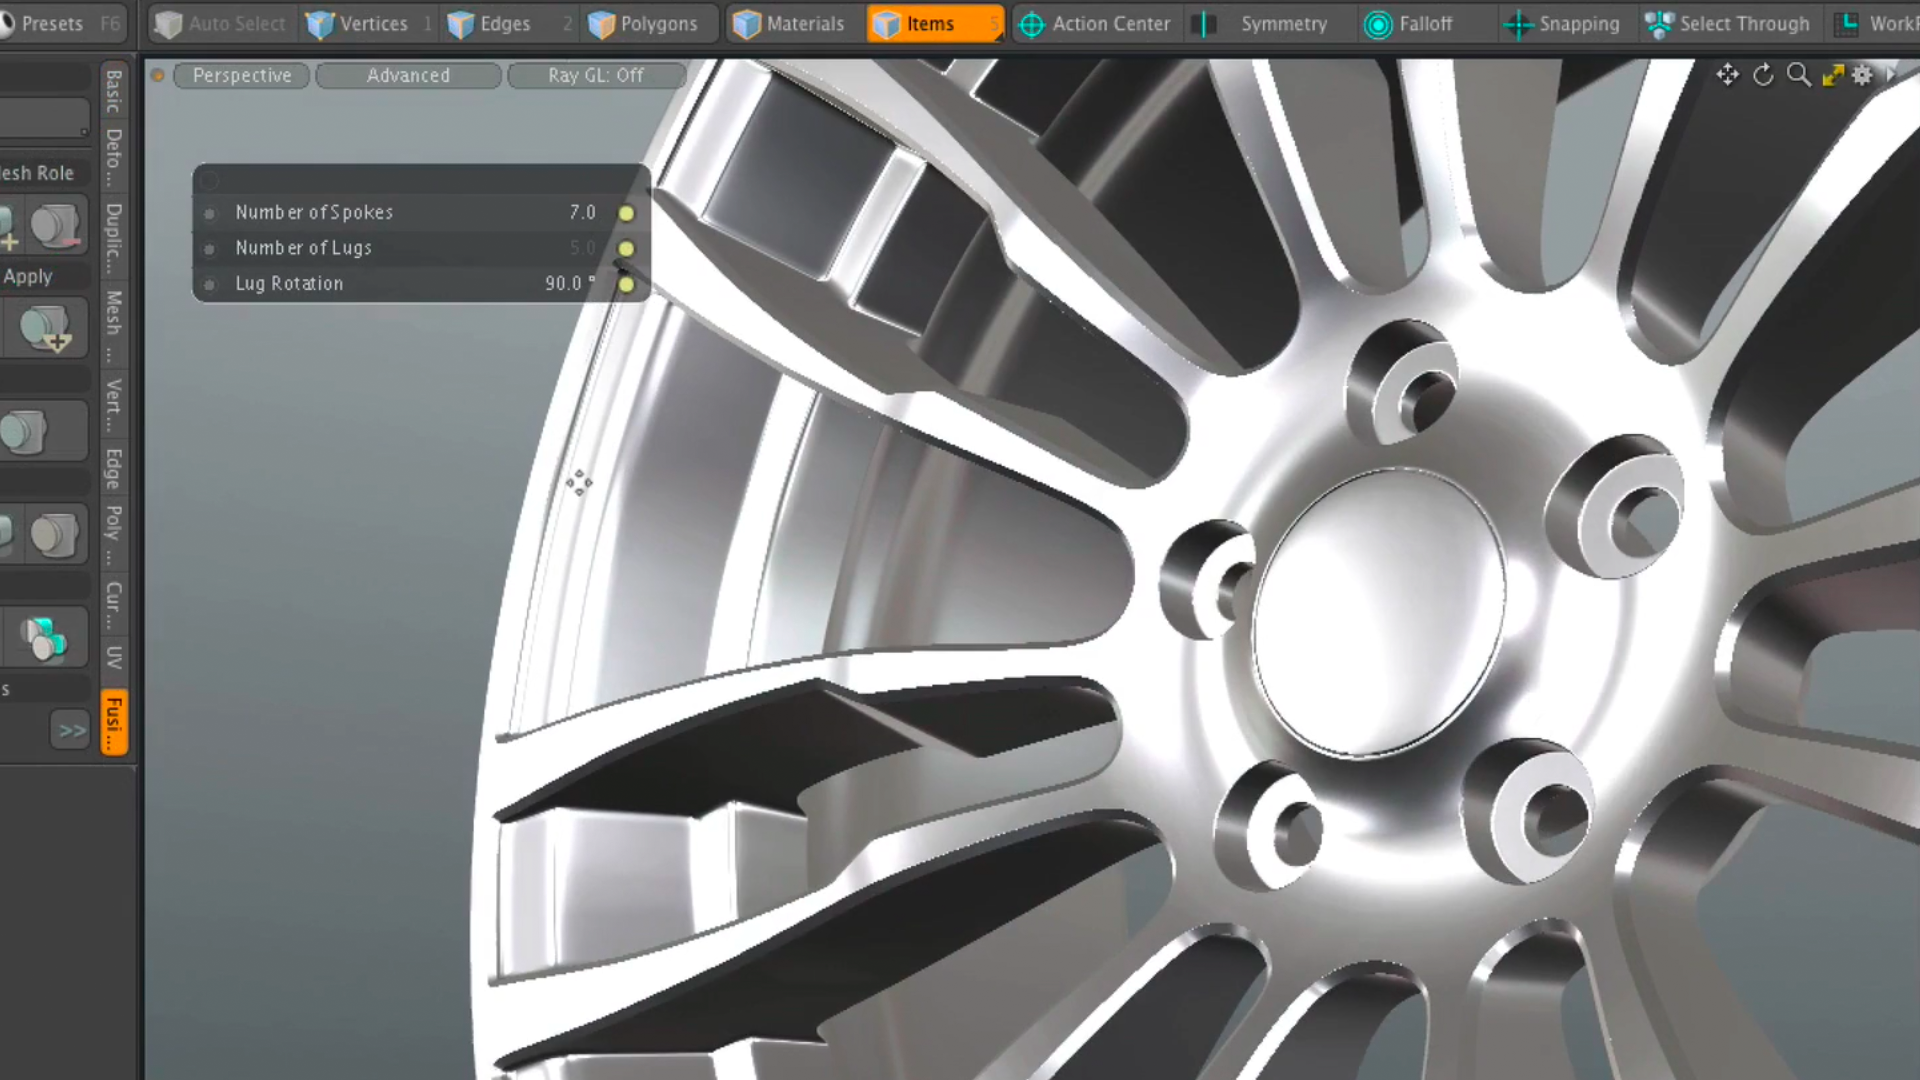1920x1080 pixels.
Task: Select the Items selection mode icon
Action: [x=891, y=23]
